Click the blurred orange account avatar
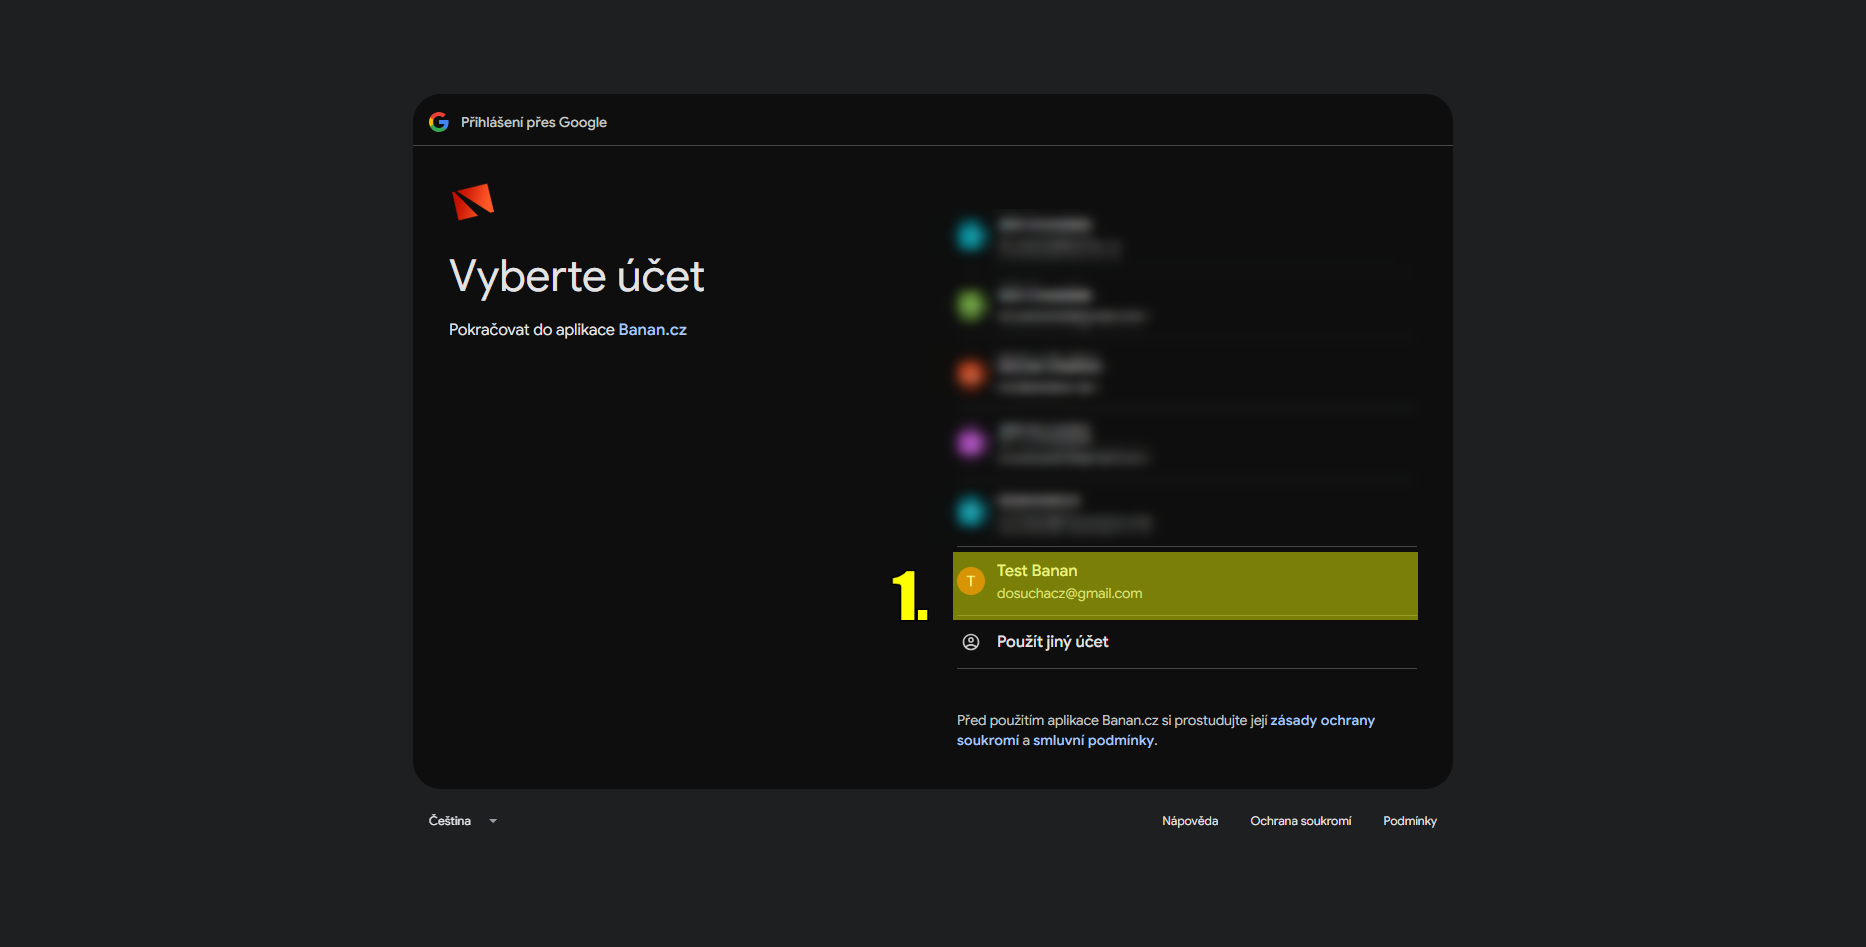The width and height of the screenshot is (1866, 947). coord(971,374)
